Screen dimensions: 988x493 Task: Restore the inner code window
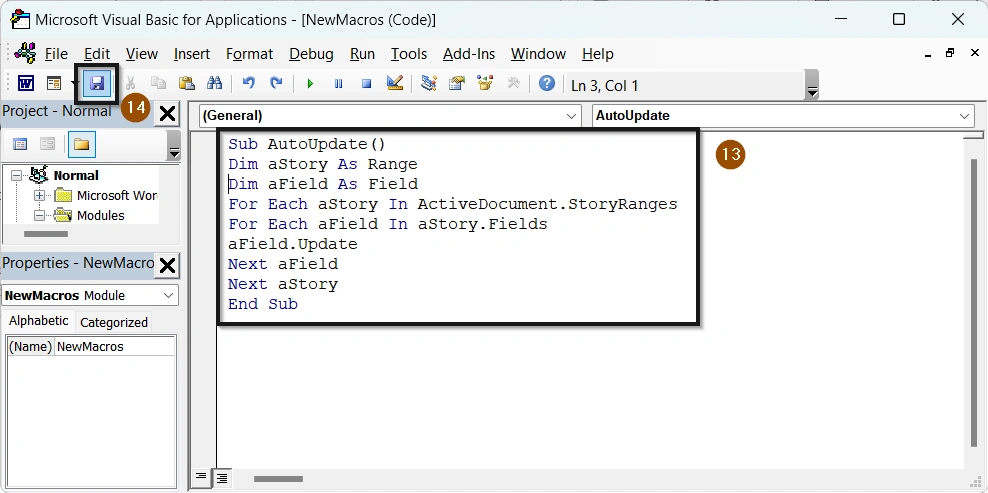(x=950, y=54)
